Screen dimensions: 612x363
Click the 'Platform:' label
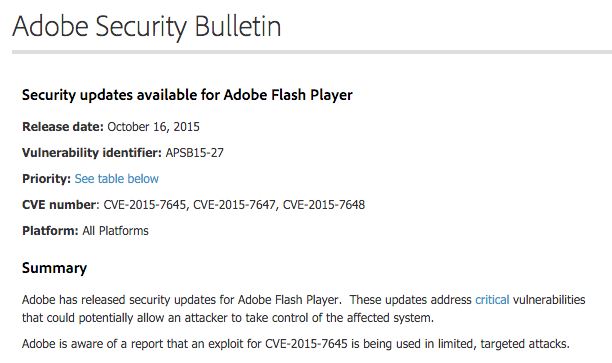(x=50, y=231)
